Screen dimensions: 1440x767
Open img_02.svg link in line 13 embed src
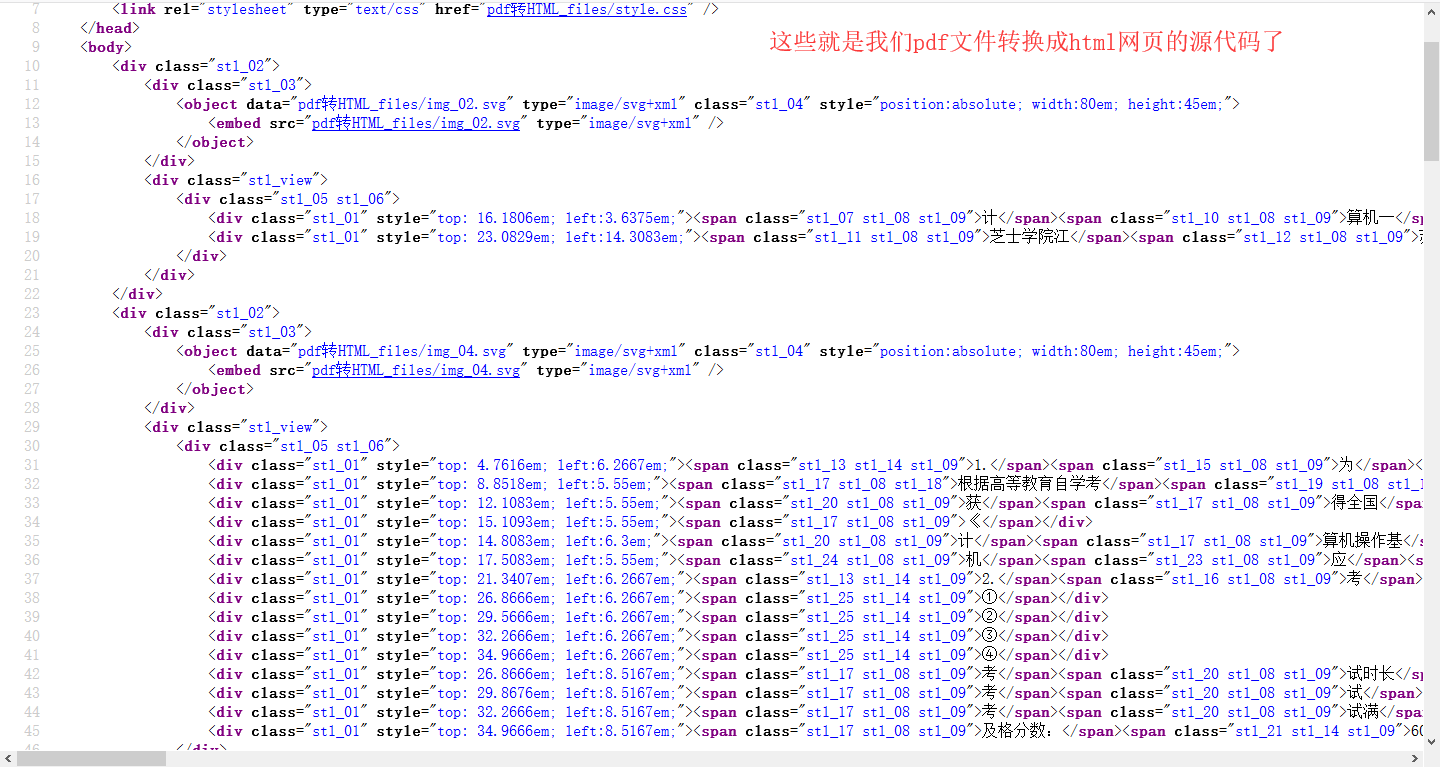(416, 123)
